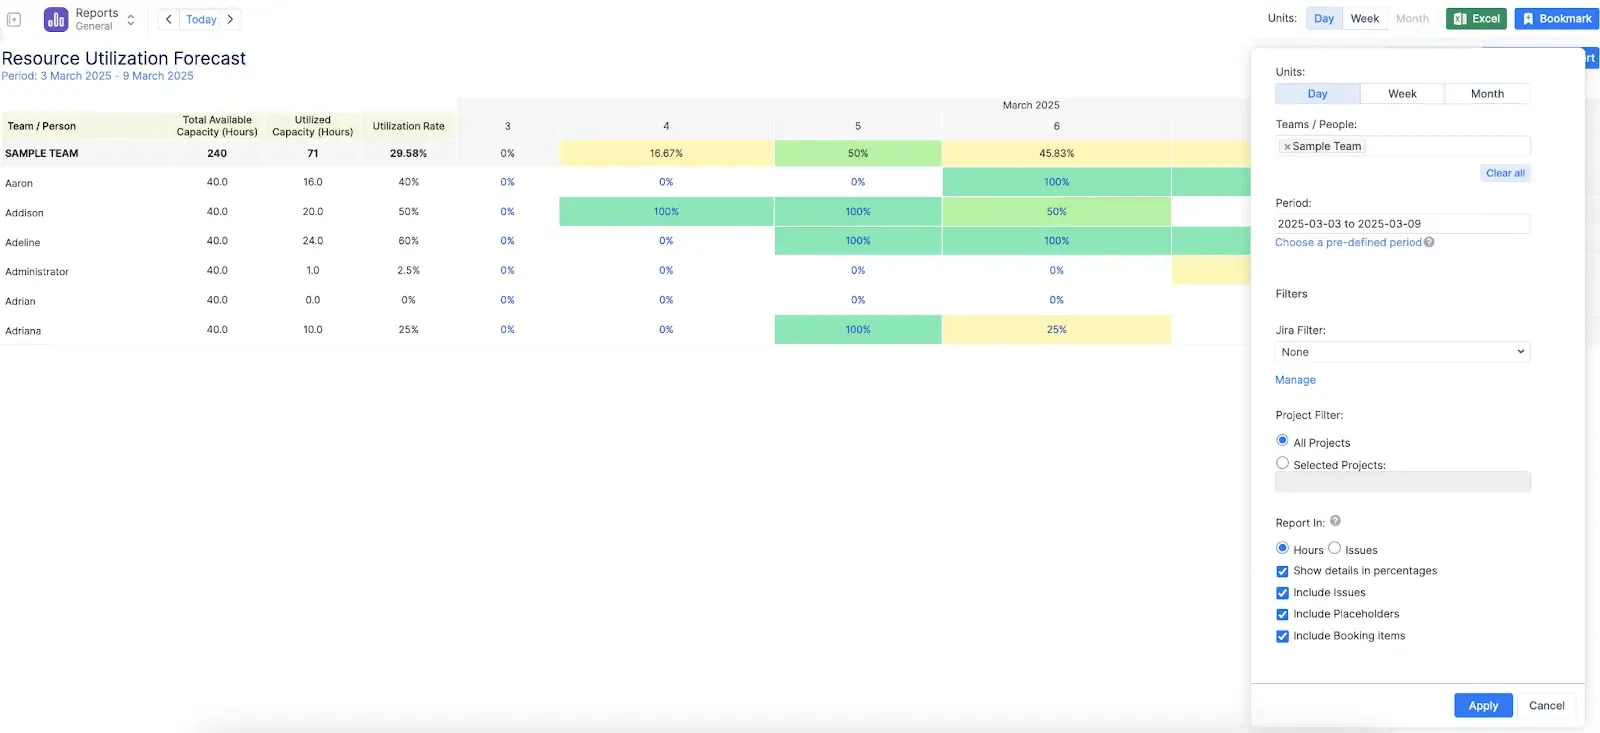
Task: Click the Clear all link
Action: [x=1505, y=172]
